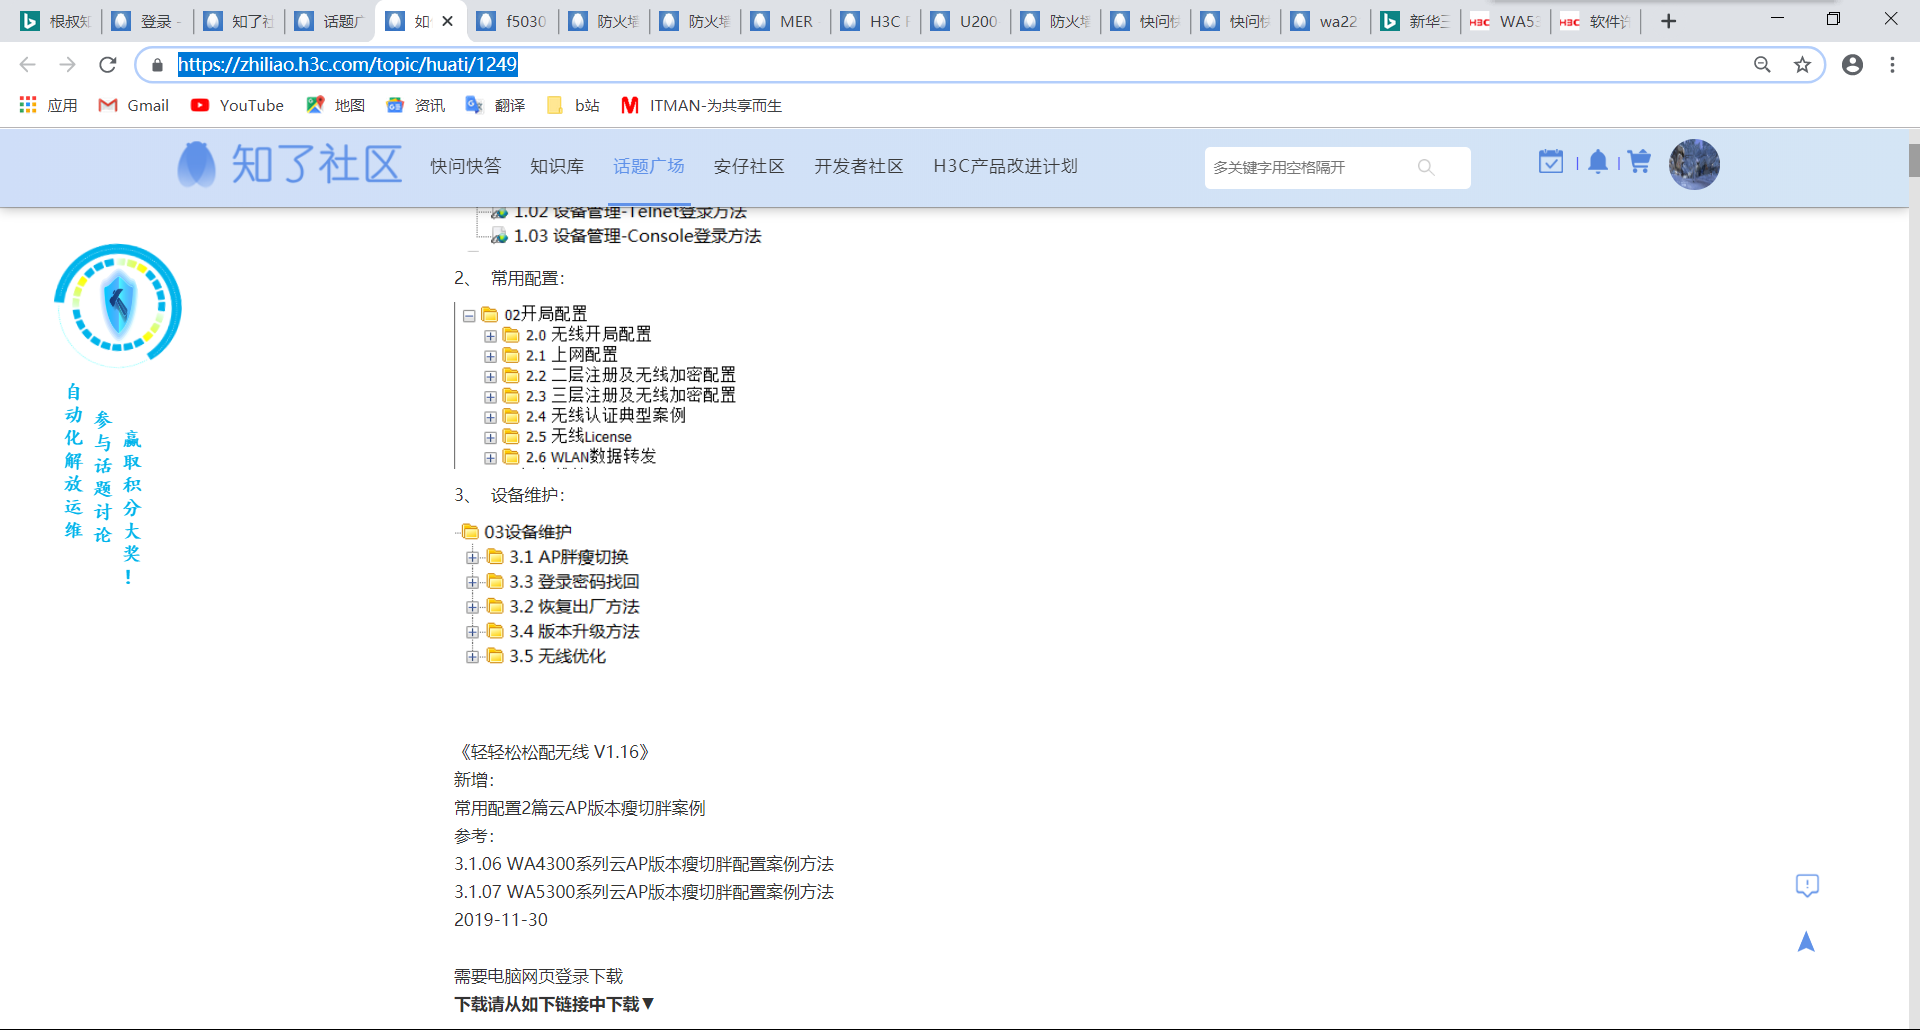The width and height of the screenshot is (1920, 1030).
Task: Open the calendar check-in icon
Action: [1550, 161]
